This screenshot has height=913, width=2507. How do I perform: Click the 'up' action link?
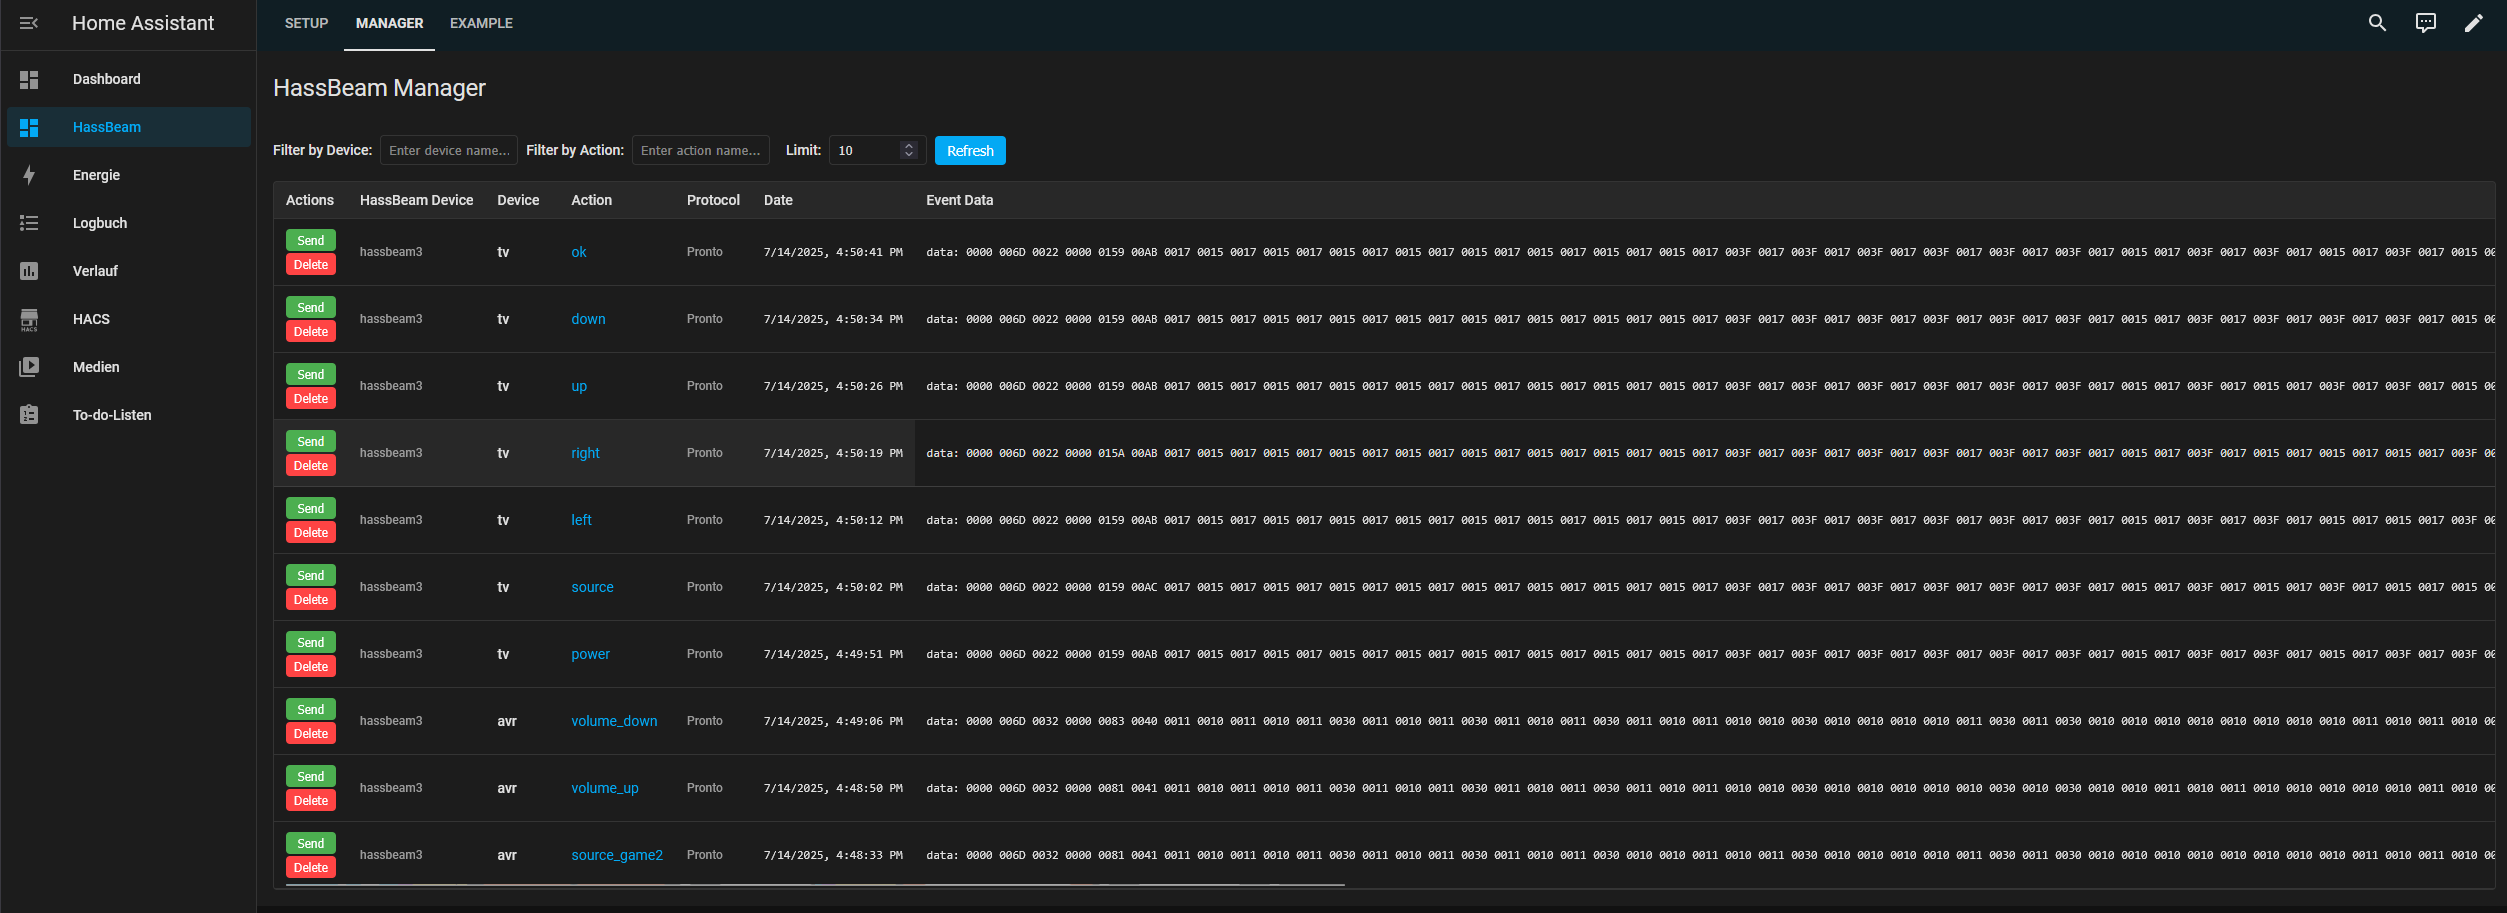579,386
